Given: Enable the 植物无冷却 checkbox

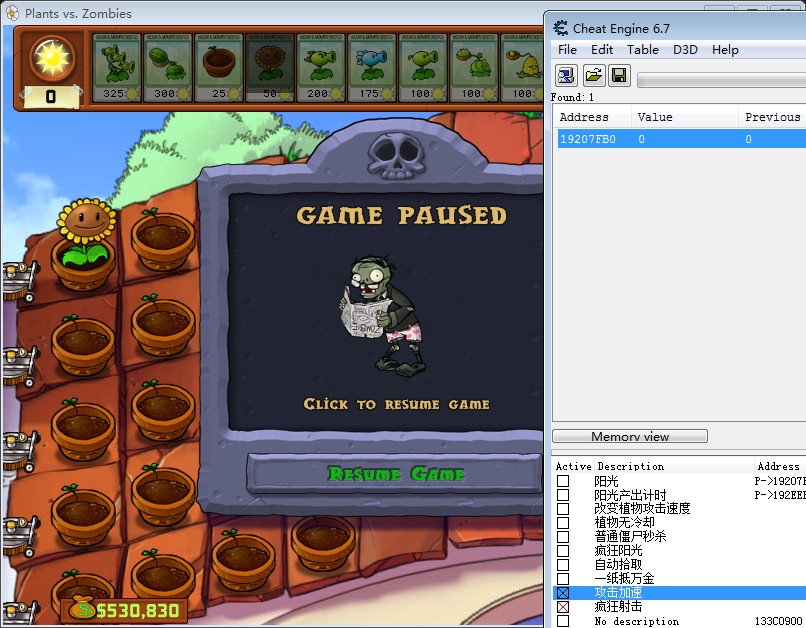Looking at the screenshot, I should click(563, 523).
